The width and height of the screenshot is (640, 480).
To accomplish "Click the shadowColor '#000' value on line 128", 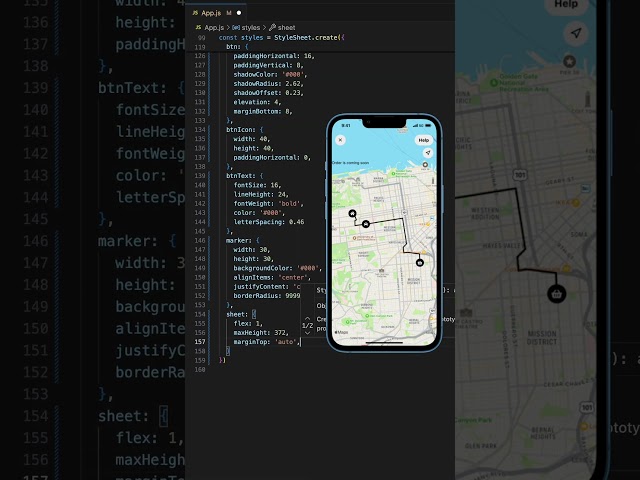I will coord(293,74).
